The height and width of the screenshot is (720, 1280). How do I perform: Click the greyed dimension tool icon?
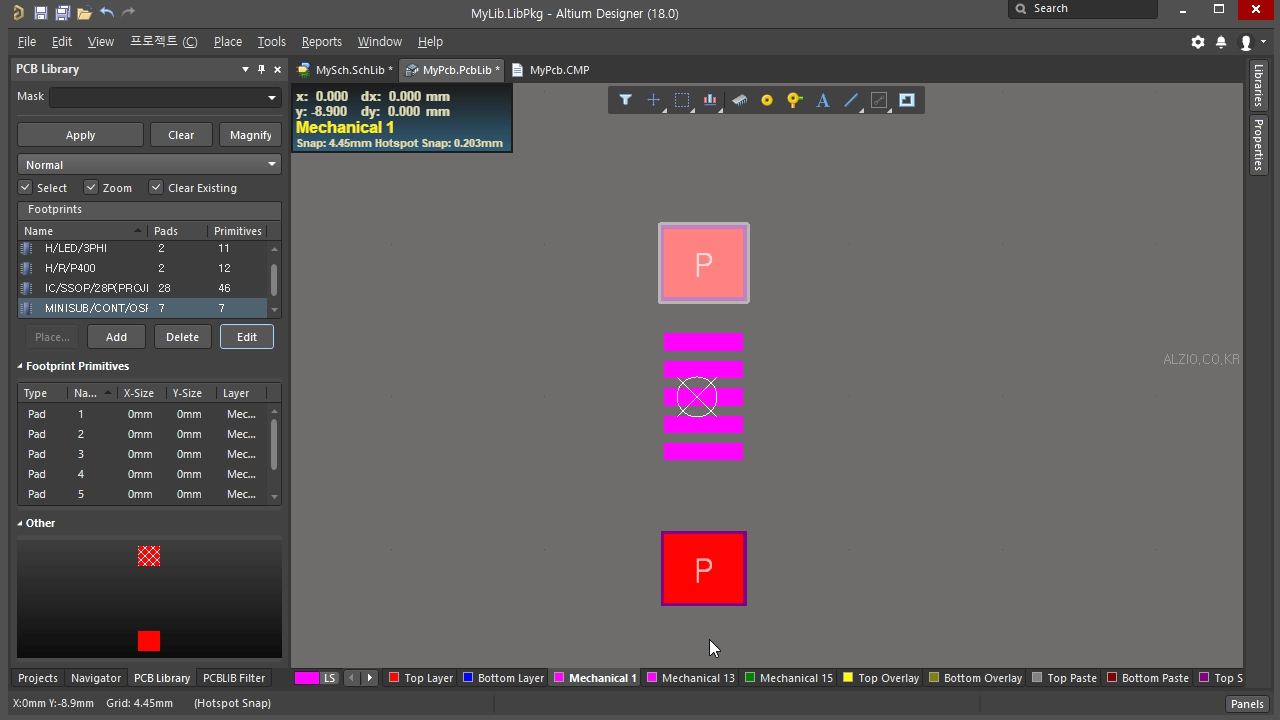tap(879, 100)
